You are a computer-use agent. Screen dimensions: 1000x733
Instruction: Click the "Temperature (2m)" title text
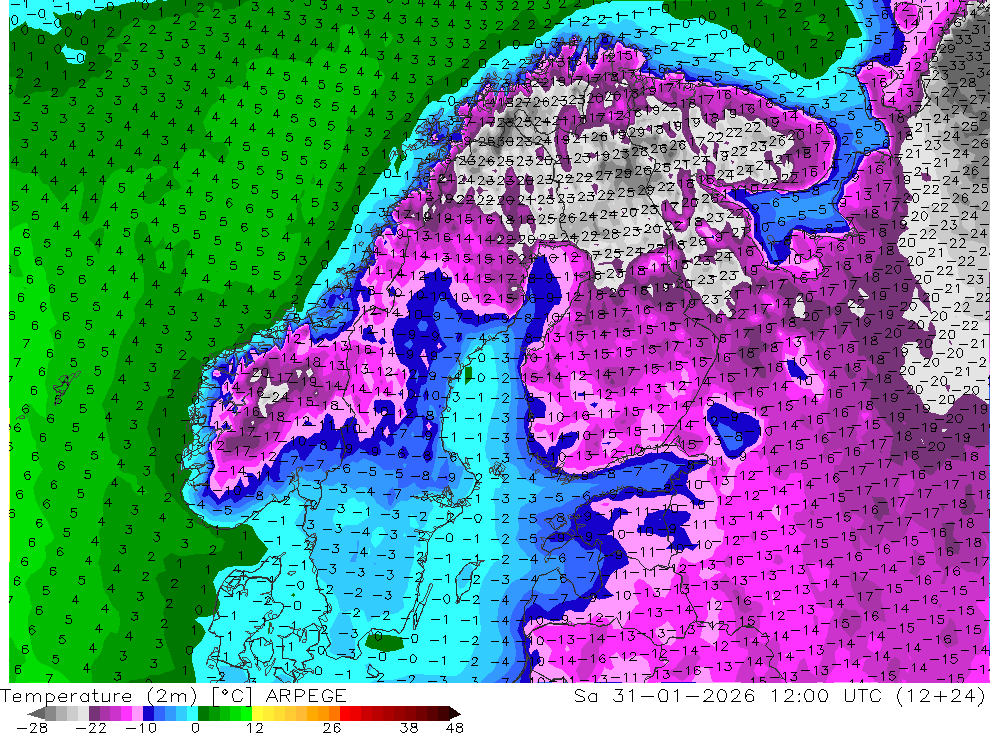[98, 696]
